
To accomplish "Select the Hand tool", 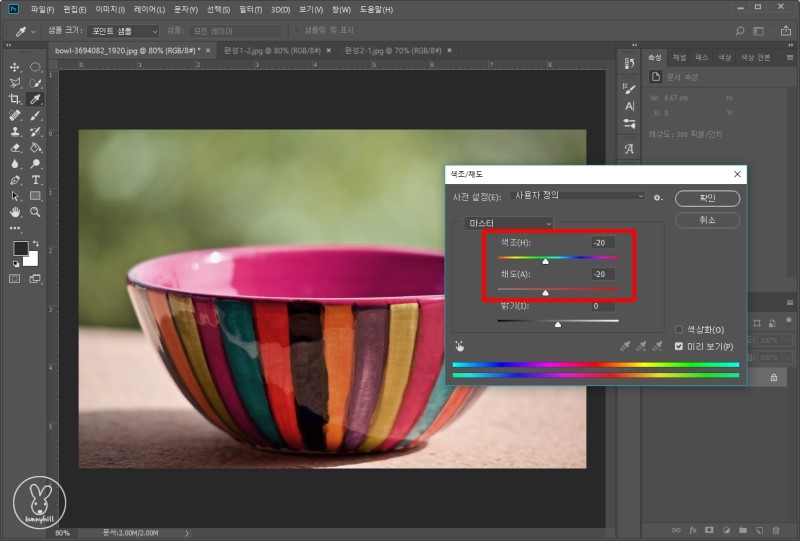I will click(x=15, y=212).
